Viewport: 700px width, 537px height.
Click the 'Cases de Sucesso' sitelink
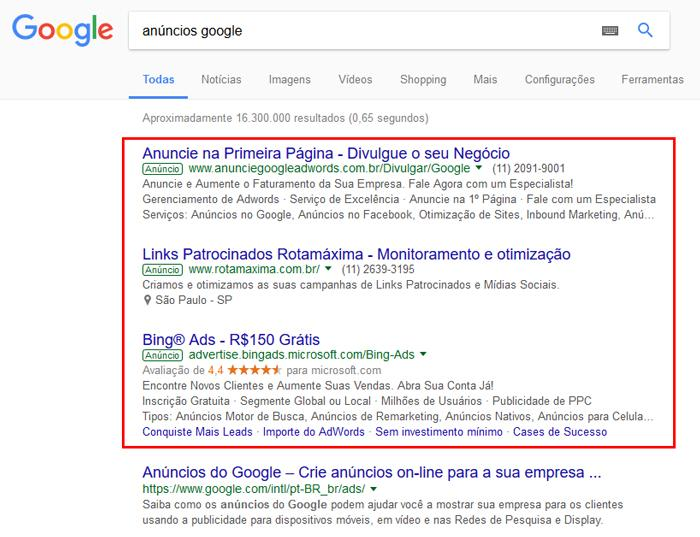click(560, 432)
